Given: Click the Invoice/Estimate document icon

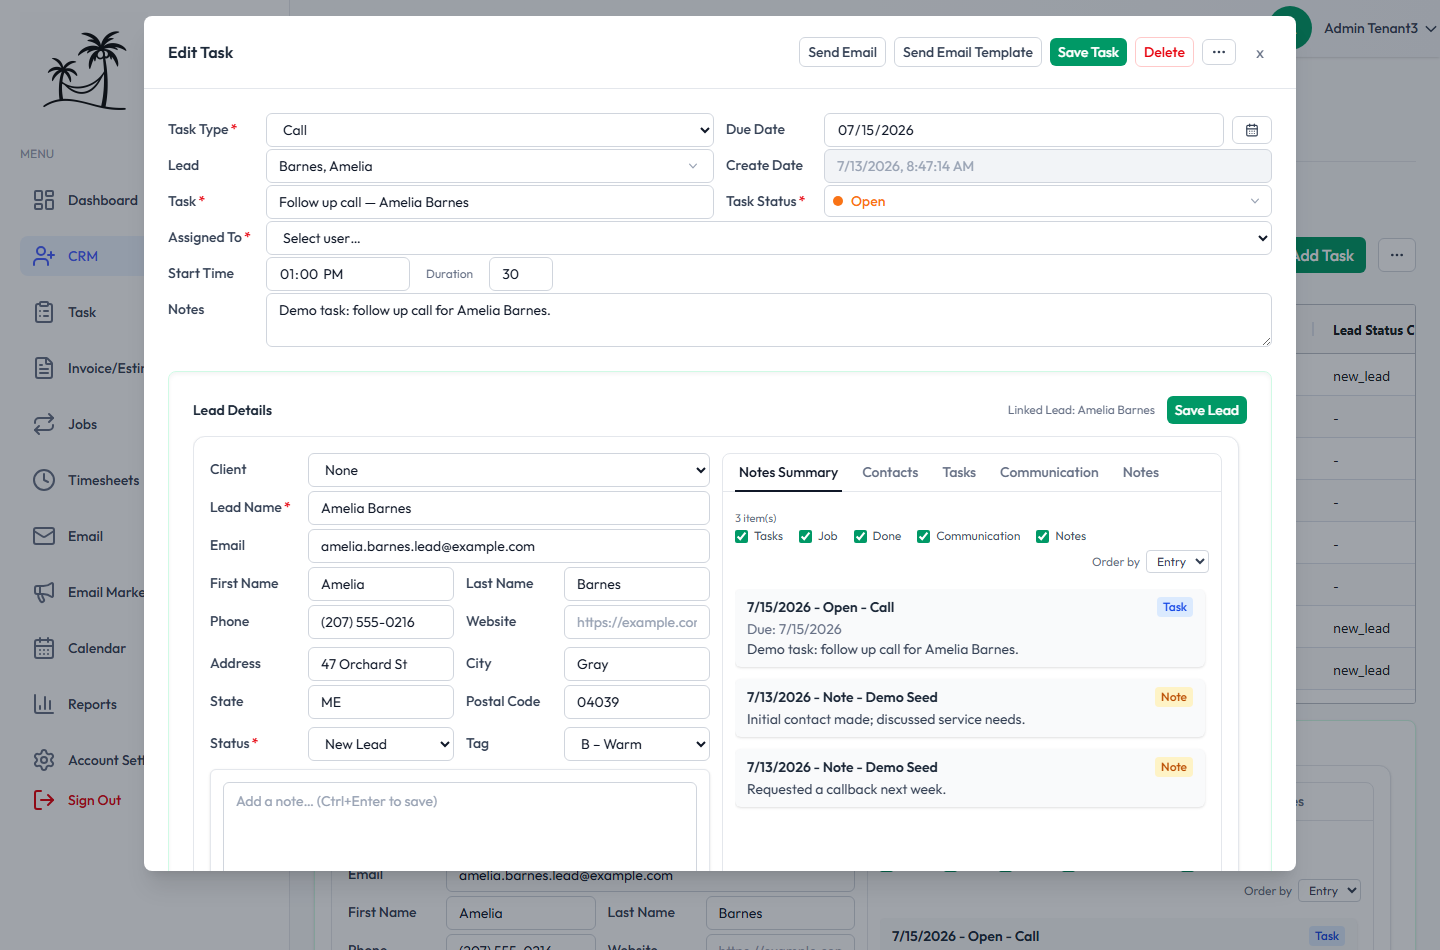Looking at the screenshot, I should pos(44,368).
